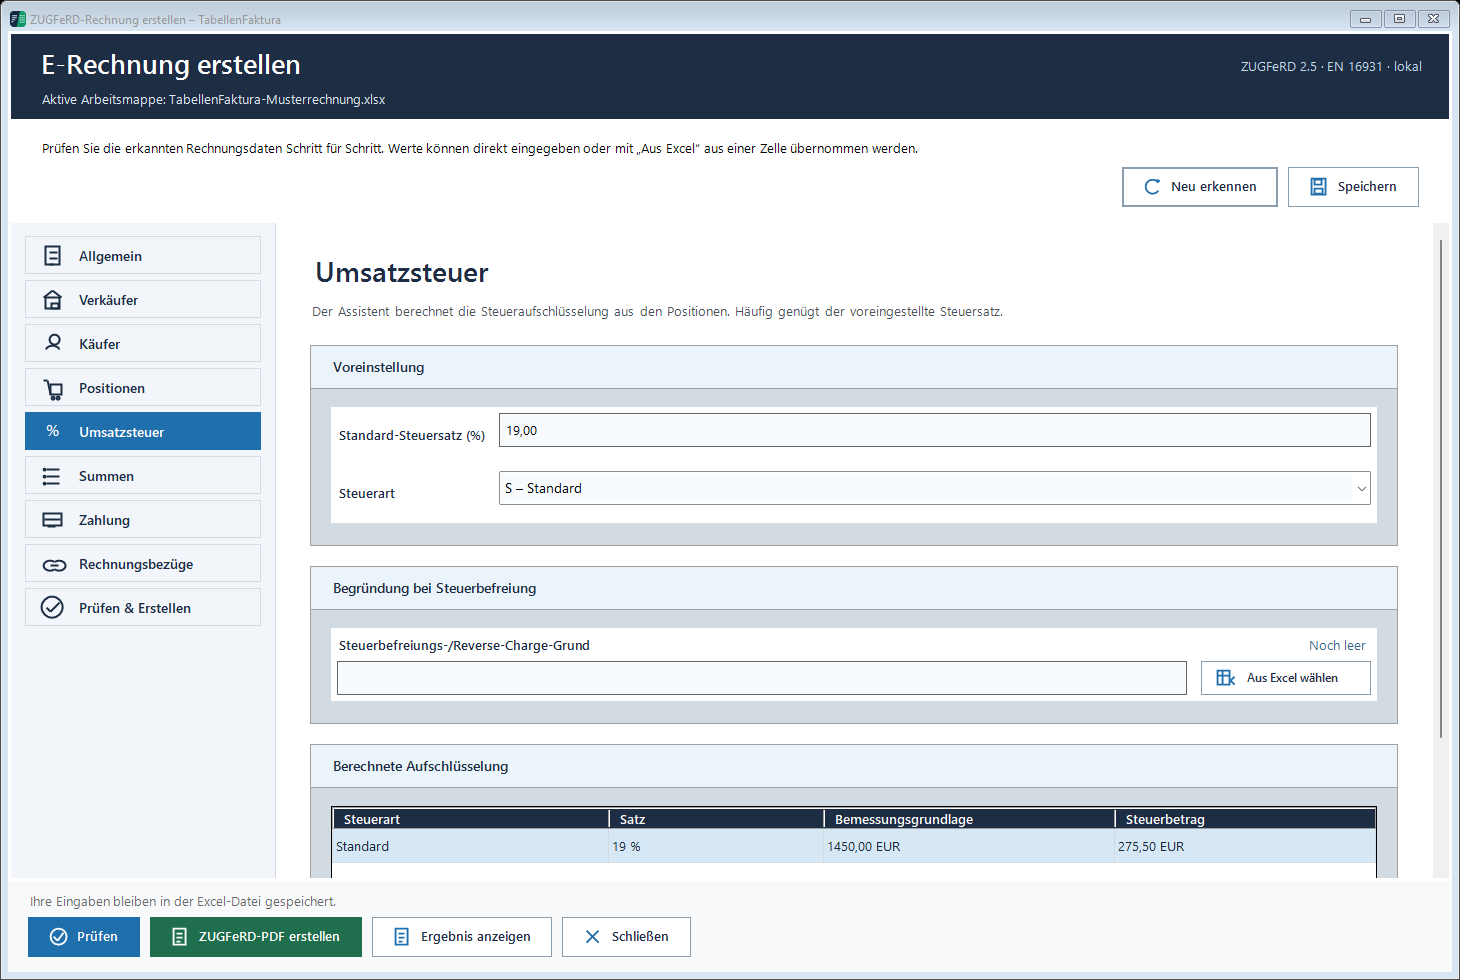Click the Bemessungsgrundlage column header

coord(969,819)
